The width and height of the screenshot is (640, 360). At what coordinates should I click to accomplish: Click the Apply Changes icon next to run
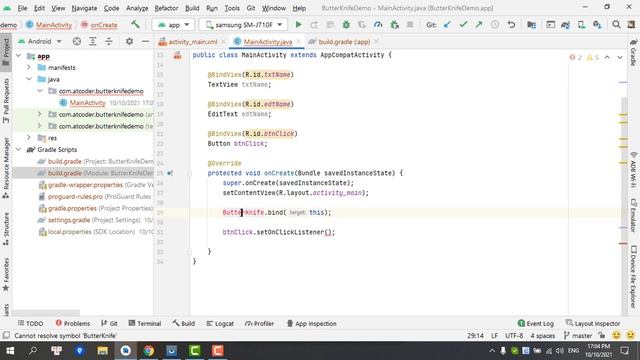[x=314, y=25]
